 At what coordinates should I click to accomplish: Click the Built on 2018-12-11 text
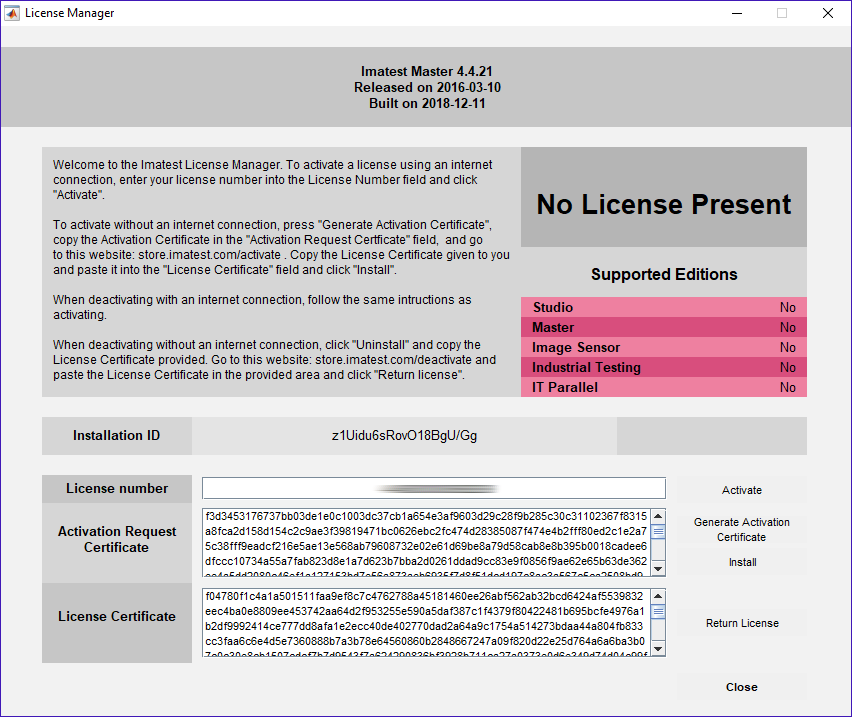coord(427,103)
